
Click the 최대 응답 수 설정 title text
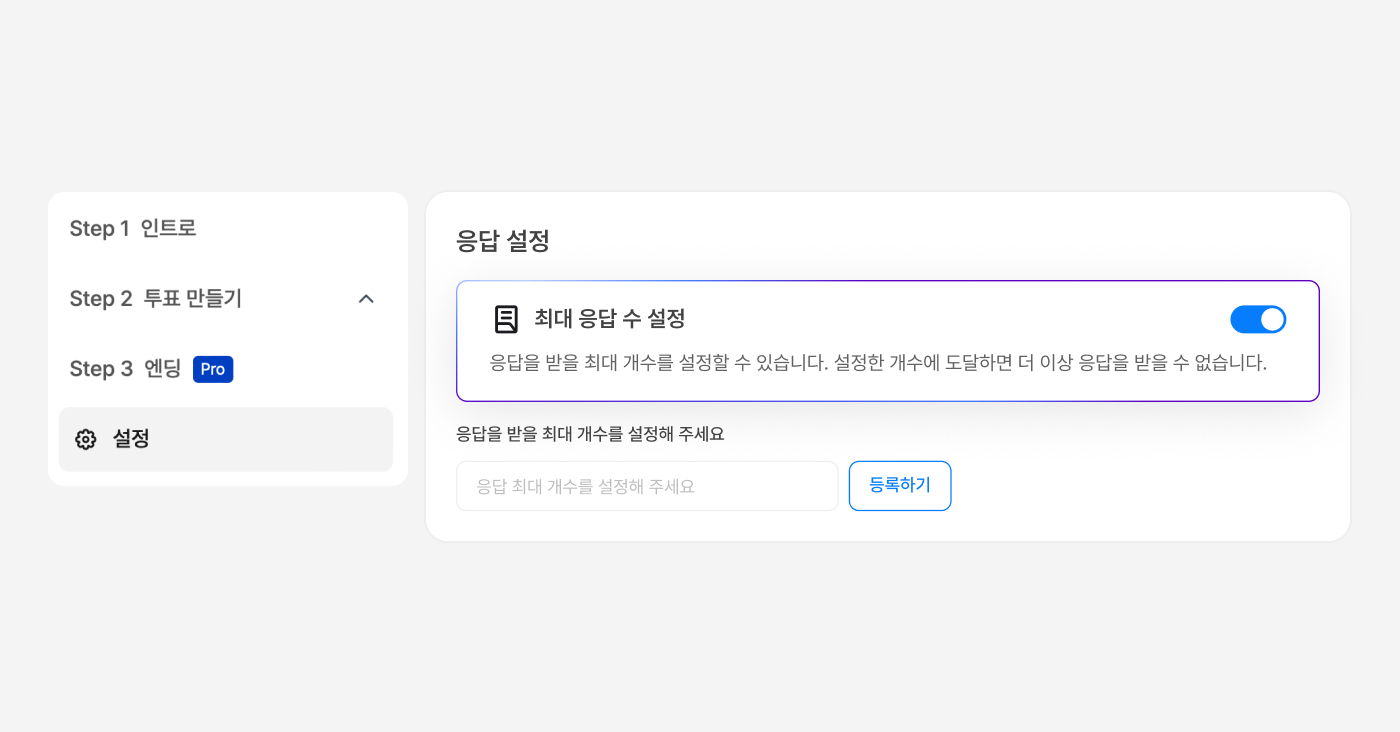610,319
